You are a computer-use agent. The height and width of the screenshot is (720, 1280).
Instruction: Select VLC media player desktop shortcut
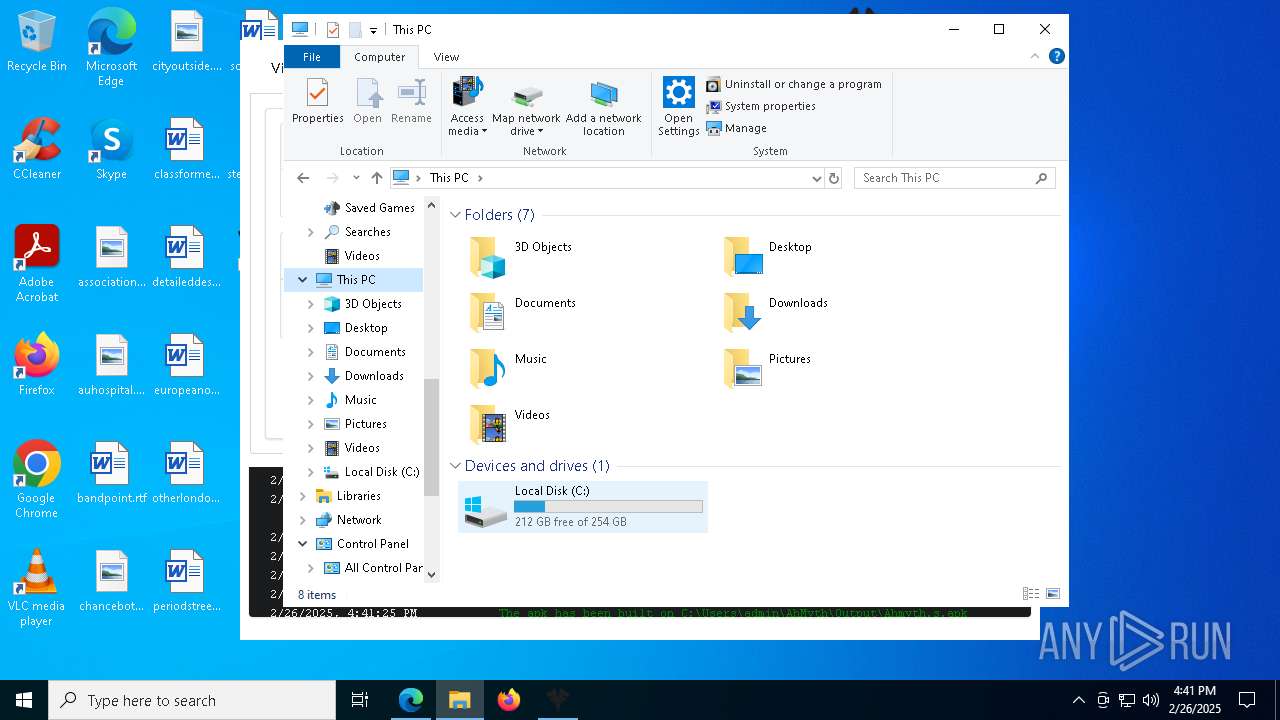coord(37,588)
